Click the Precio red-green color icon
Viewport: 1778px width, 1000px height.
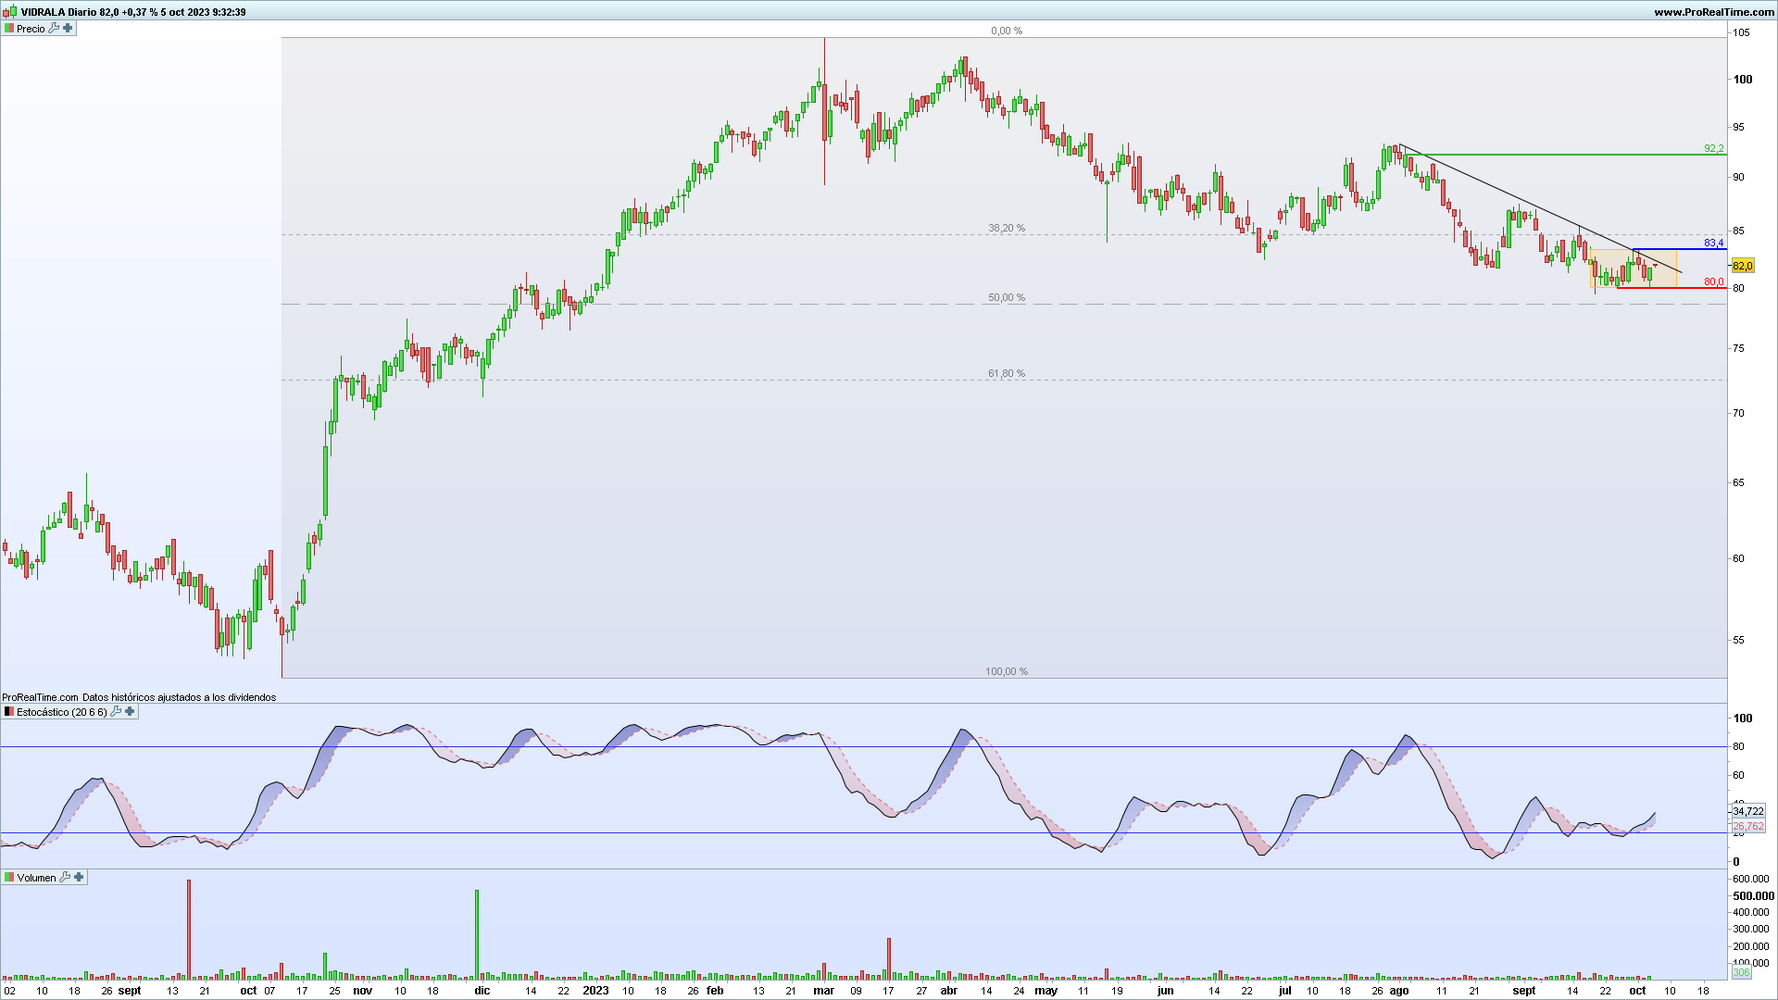[x=9, y=29]
